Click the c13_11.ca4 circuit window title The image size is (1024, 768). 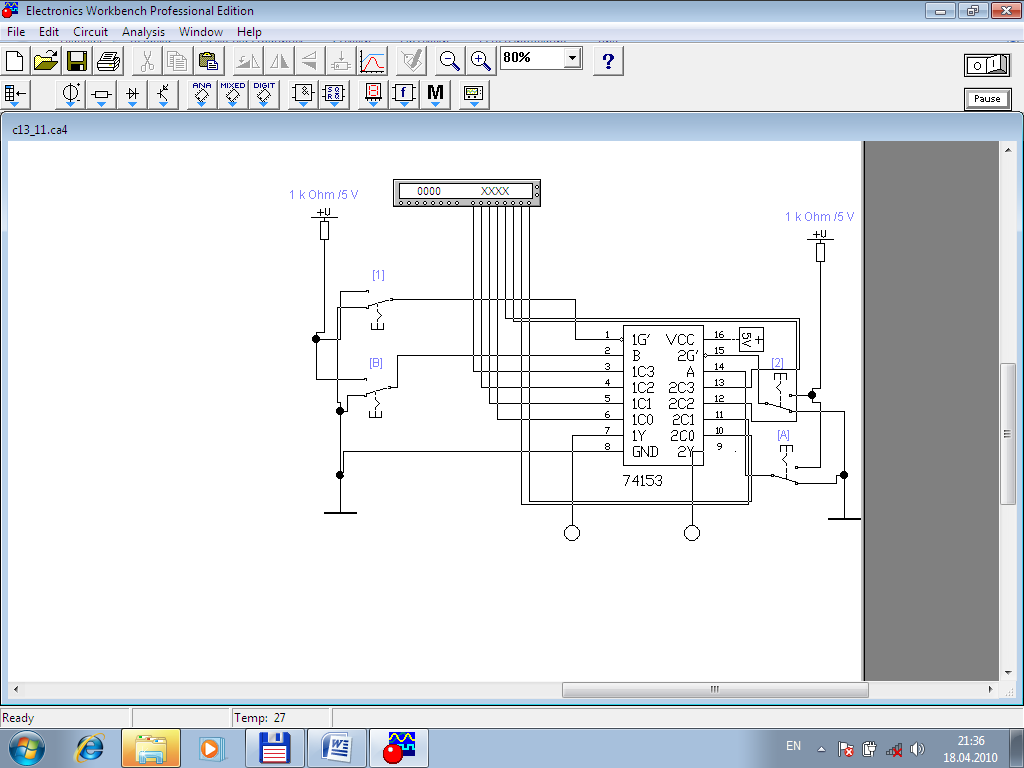click(x=40, y=129)
